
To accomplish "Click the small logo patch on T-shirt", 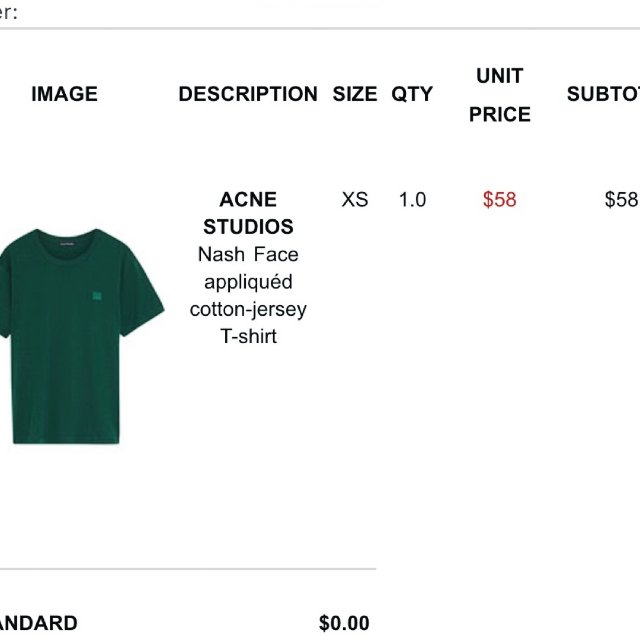I will pyautogui.click(x=97, y=296).
